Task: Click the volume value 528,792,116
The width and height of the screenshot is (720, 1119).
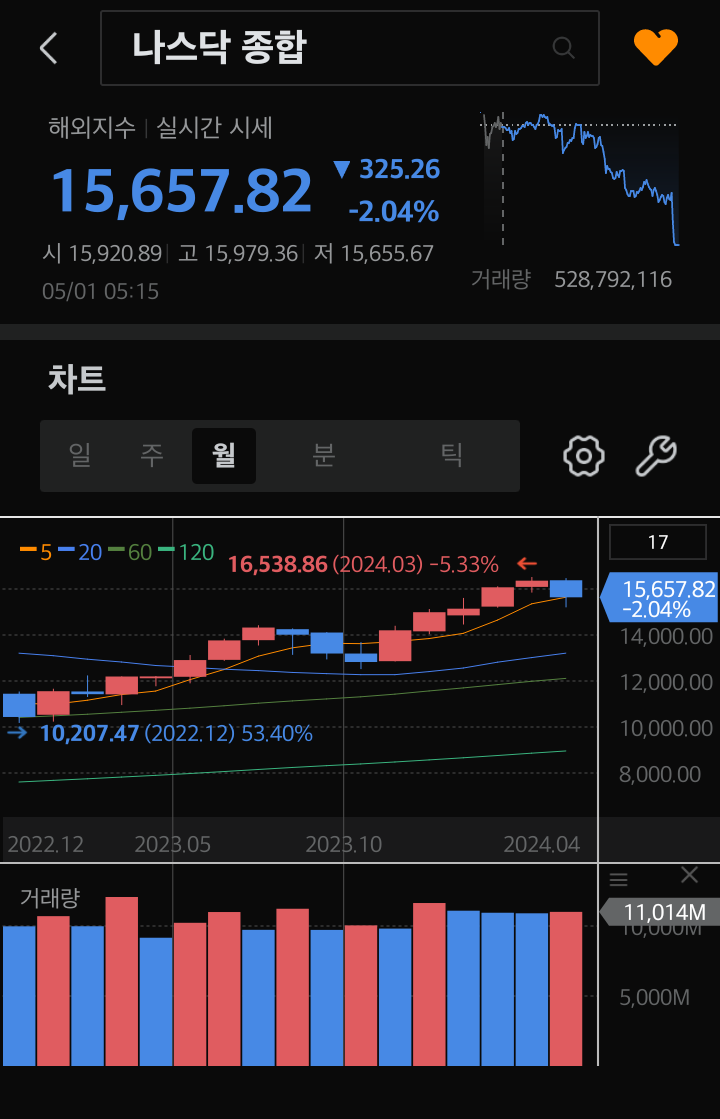Action: click(613, 279)
